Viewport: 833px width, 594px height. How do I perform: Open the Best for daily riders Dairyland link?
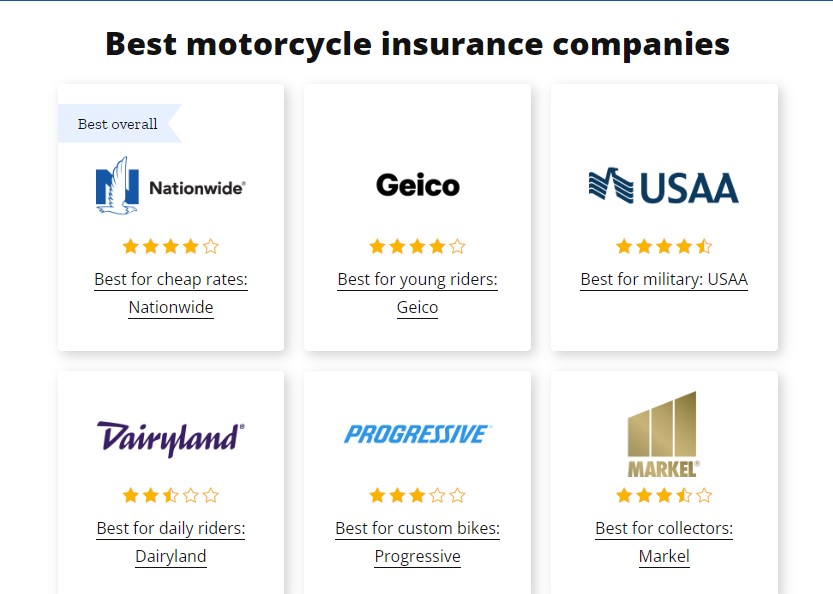[x=170, y=542]
